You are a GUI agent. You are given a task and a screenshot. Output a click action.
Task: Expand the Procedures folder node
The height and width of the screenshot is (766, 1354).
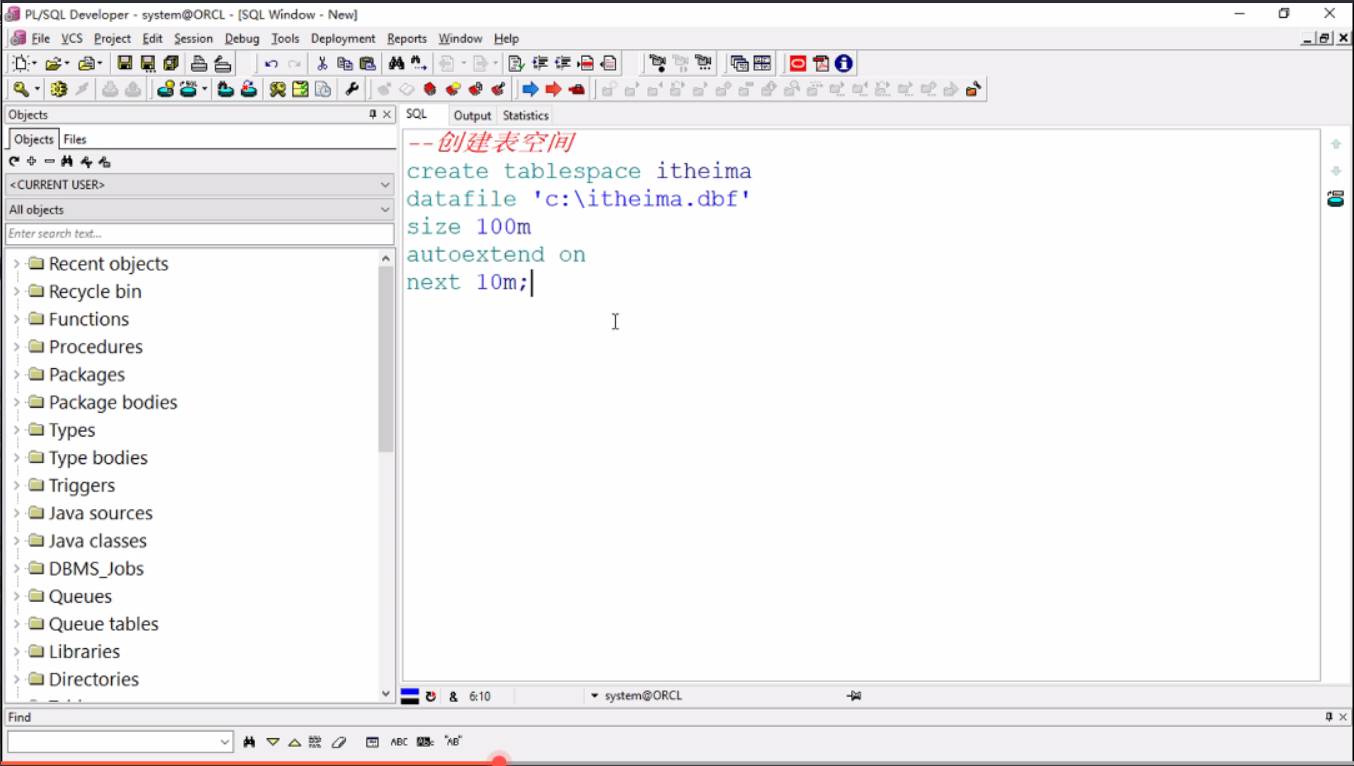pos(16,347)
